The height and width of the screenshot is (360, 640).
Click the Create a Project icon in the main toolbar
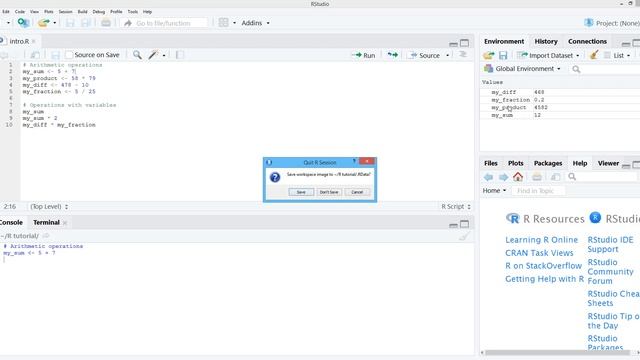tap(23, 23)
